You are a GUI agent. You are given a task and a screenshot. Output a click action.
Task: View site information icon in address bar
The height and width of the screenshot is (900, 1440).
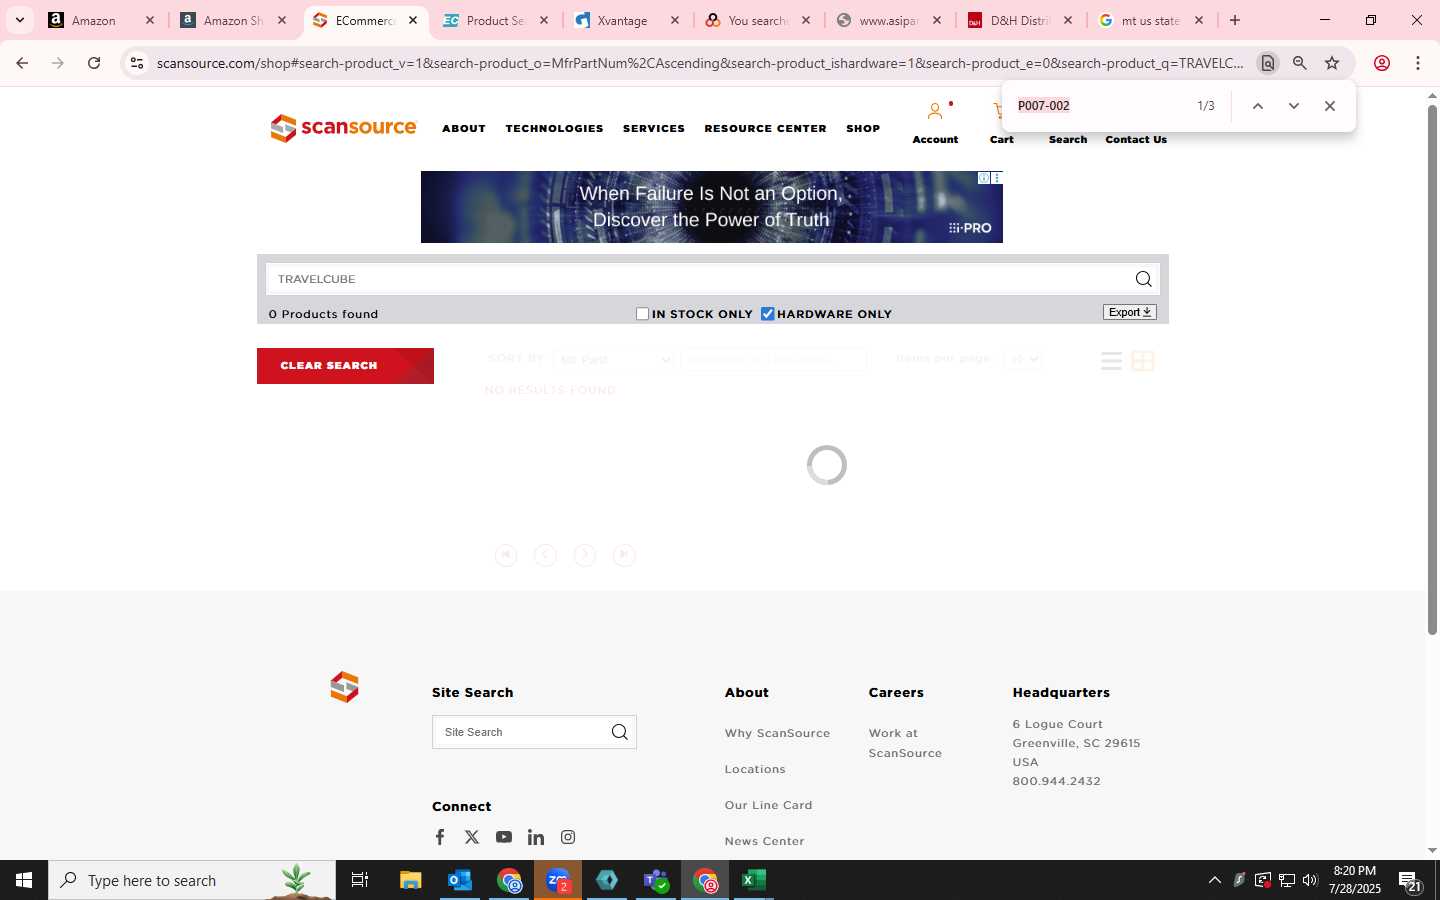[137, 63]
